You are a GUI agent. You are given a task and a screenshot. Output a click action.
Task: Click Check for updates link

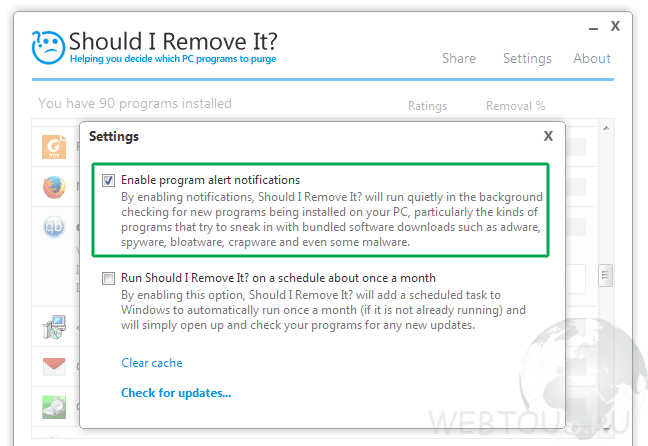[x=176, y=393]
